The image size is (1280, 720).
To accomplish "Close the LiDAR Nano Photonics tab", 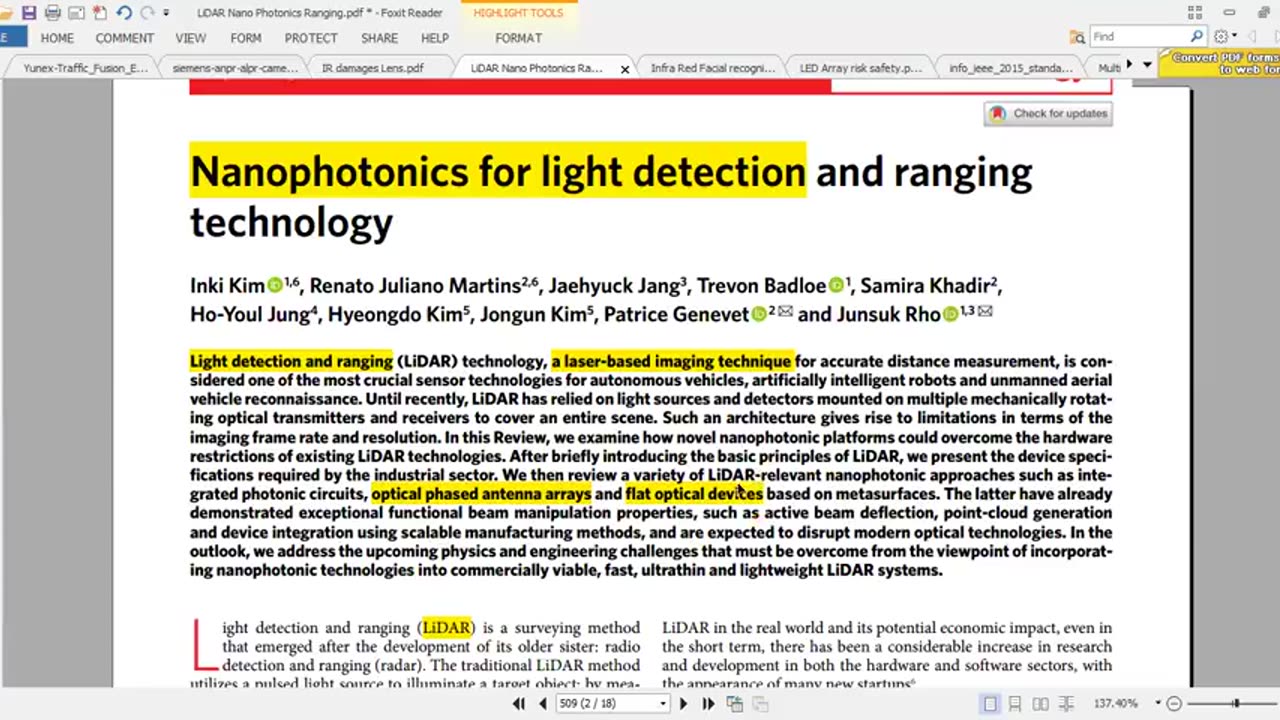I will 625,69.
